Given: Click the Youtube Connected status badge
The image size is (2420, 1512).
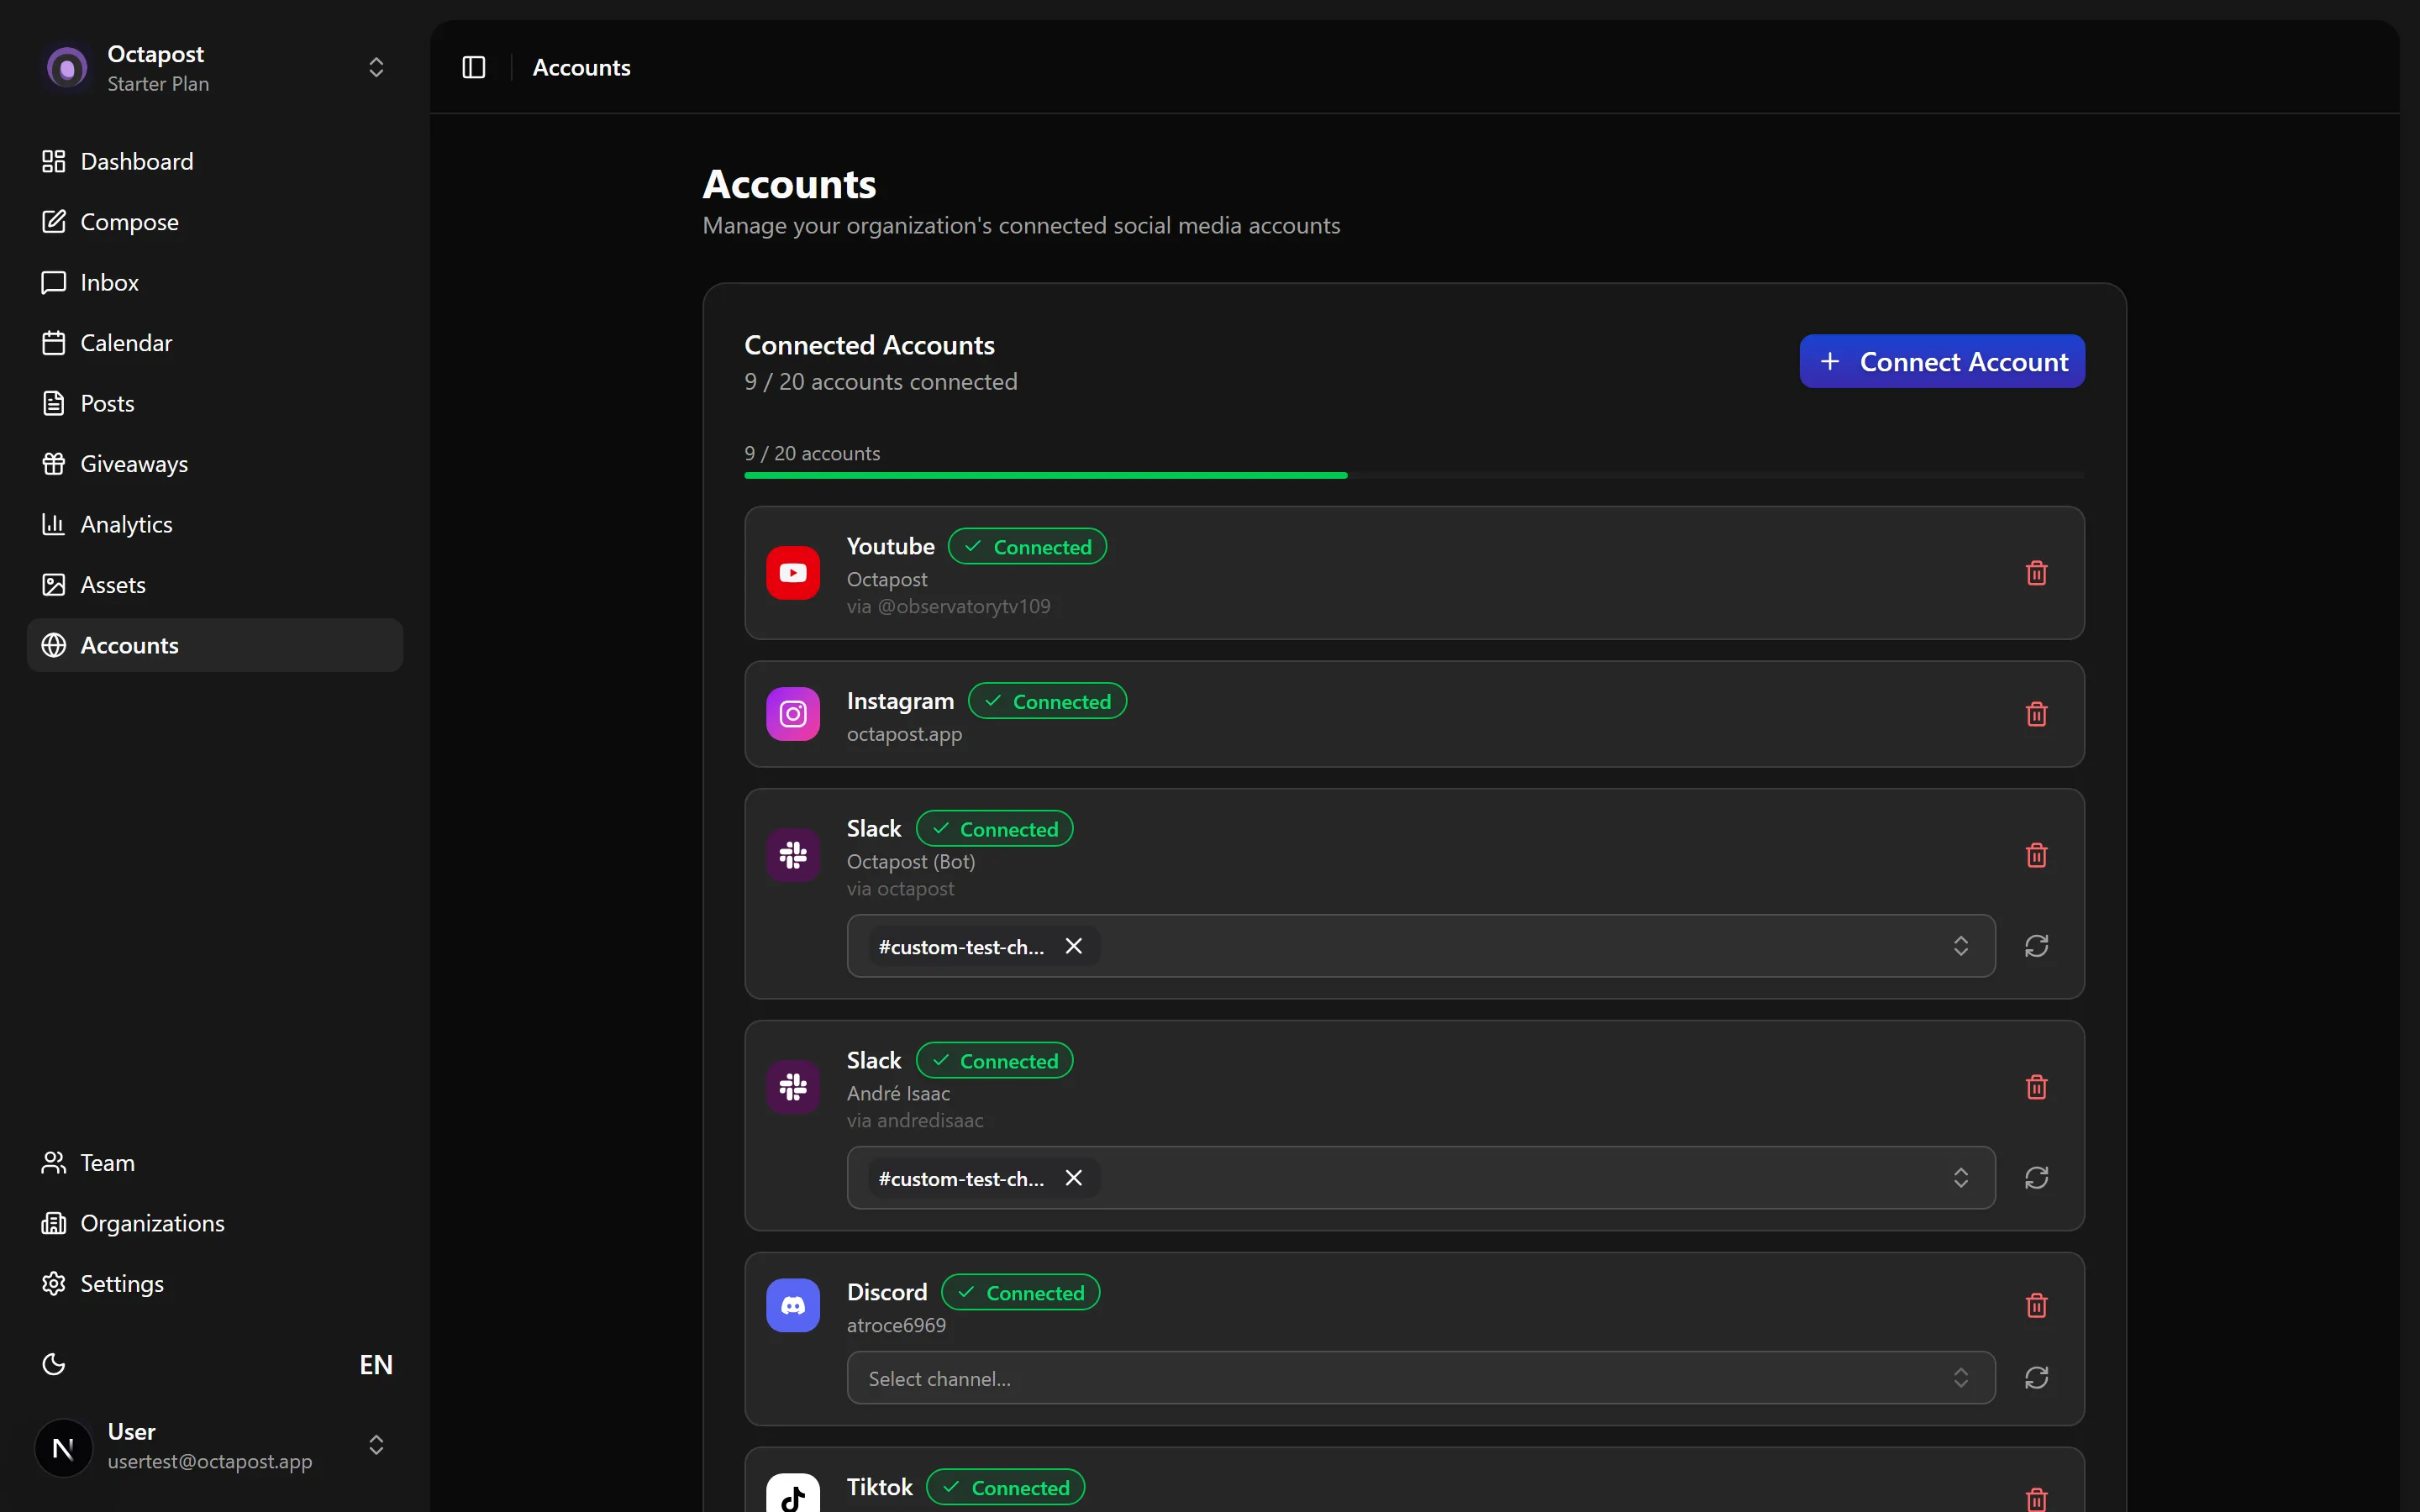Looking at the screenshot, I should [1027, 546].
